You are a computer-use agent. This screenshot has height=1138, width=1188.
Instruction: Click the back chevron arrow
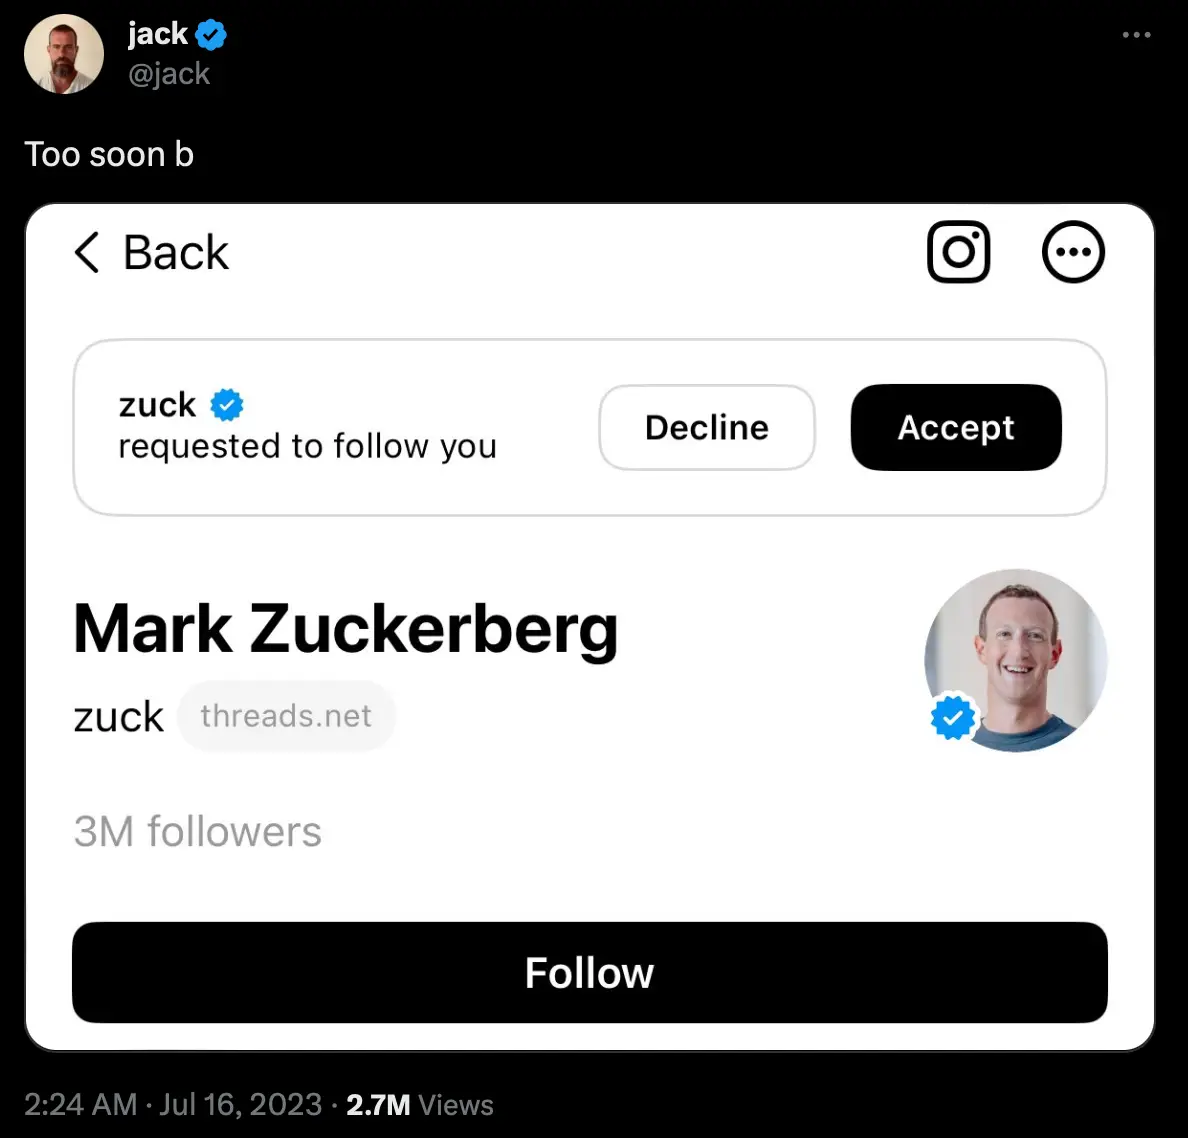86,253
